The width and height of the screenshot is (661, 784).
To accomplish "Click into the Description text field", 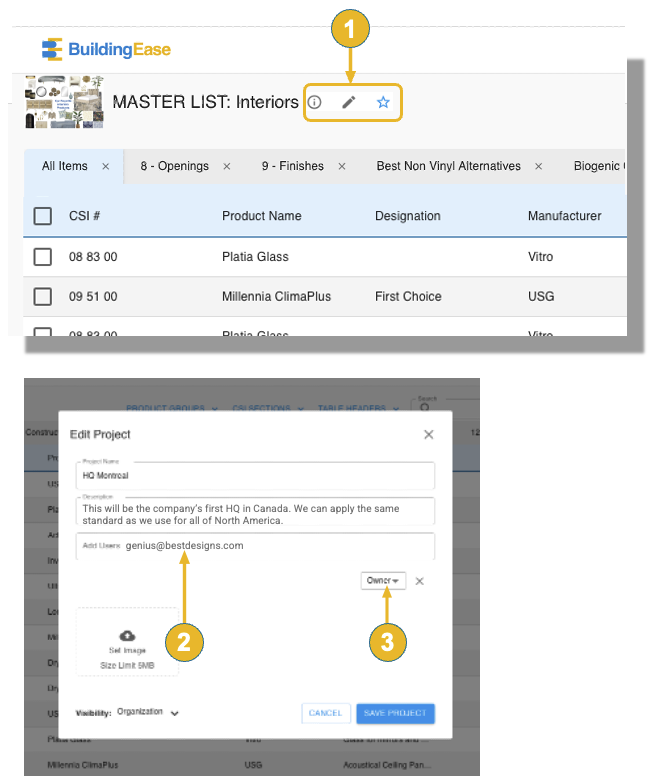I will [255, 512].
